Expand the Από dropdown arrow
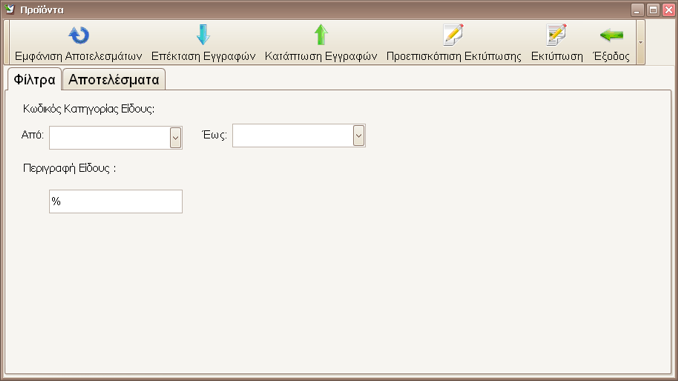This screenshot has width=678, height=381. [x=175, y=138]
